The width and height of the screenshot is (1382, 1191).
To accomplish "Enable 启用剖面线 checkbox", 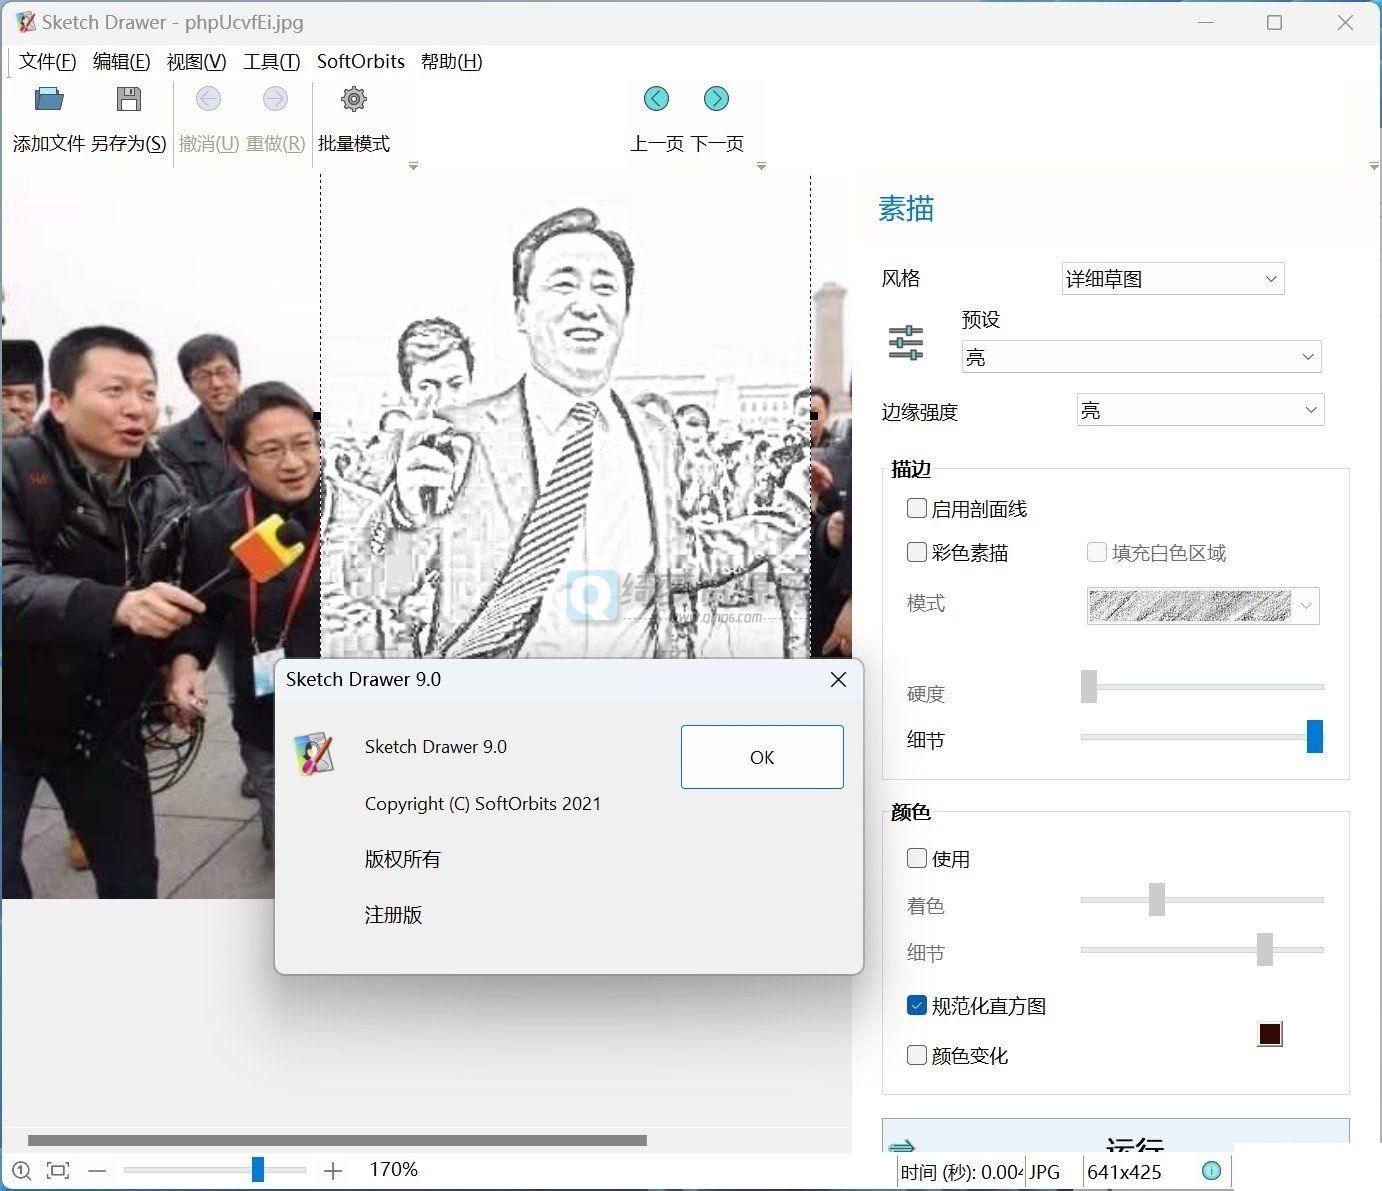I will 916,508.
